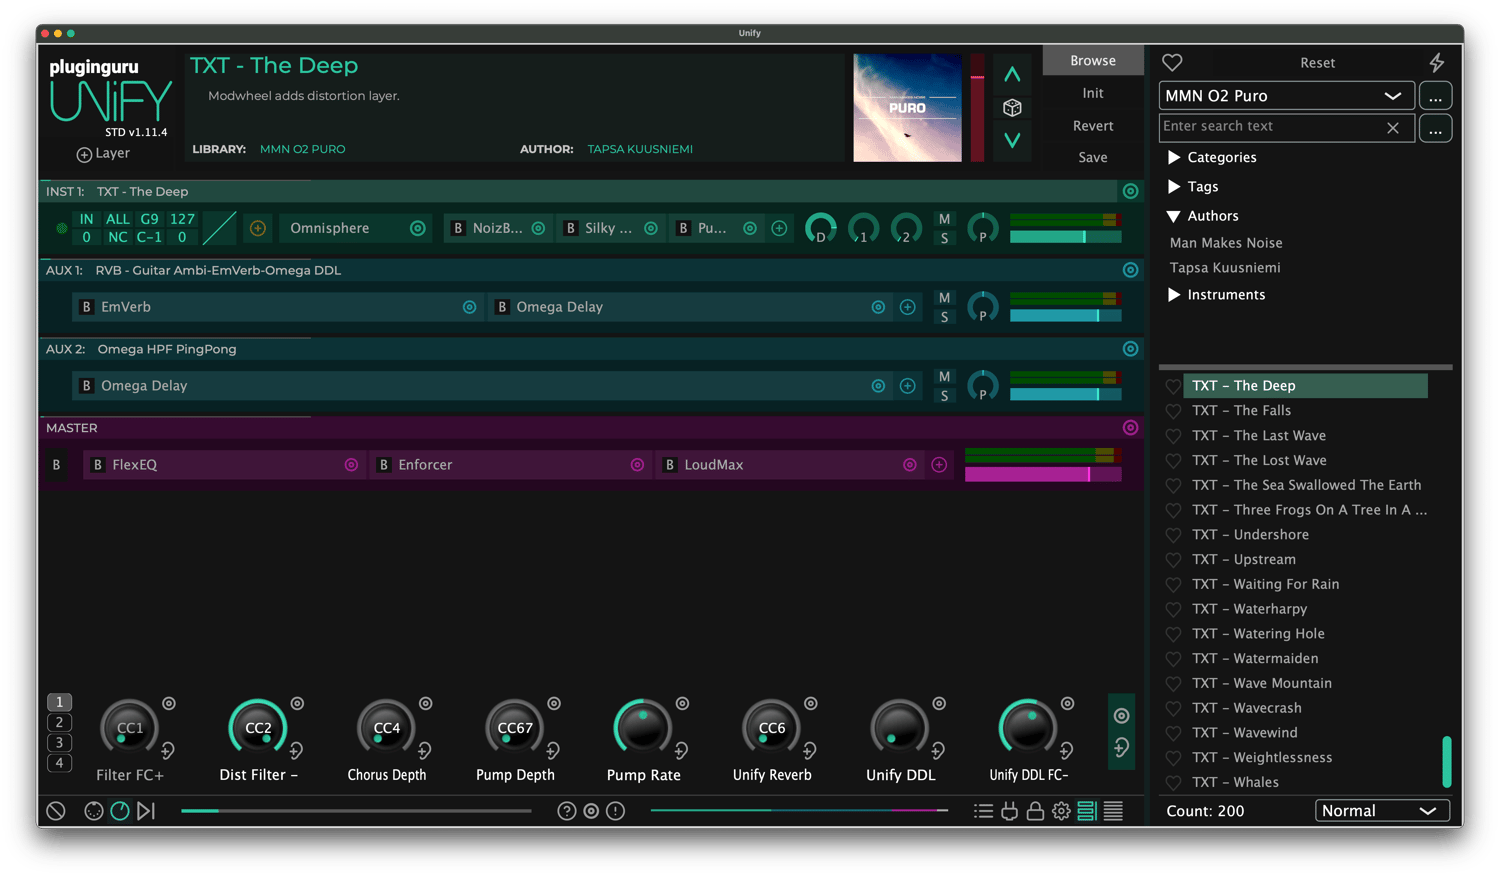This screenshot has width=1500, height=876.
Task: Open the settings gear in bottom toolbar
Action: [x=1061, y=811]
